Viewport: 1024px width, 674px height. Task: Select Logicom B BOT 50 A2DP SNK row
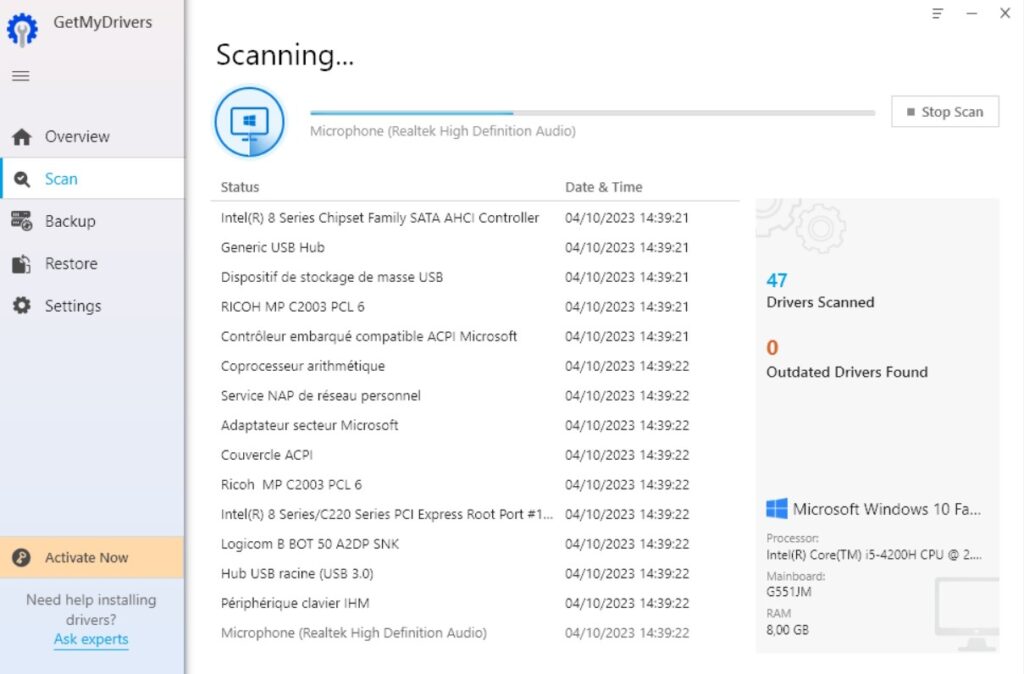tap(475, 544)
